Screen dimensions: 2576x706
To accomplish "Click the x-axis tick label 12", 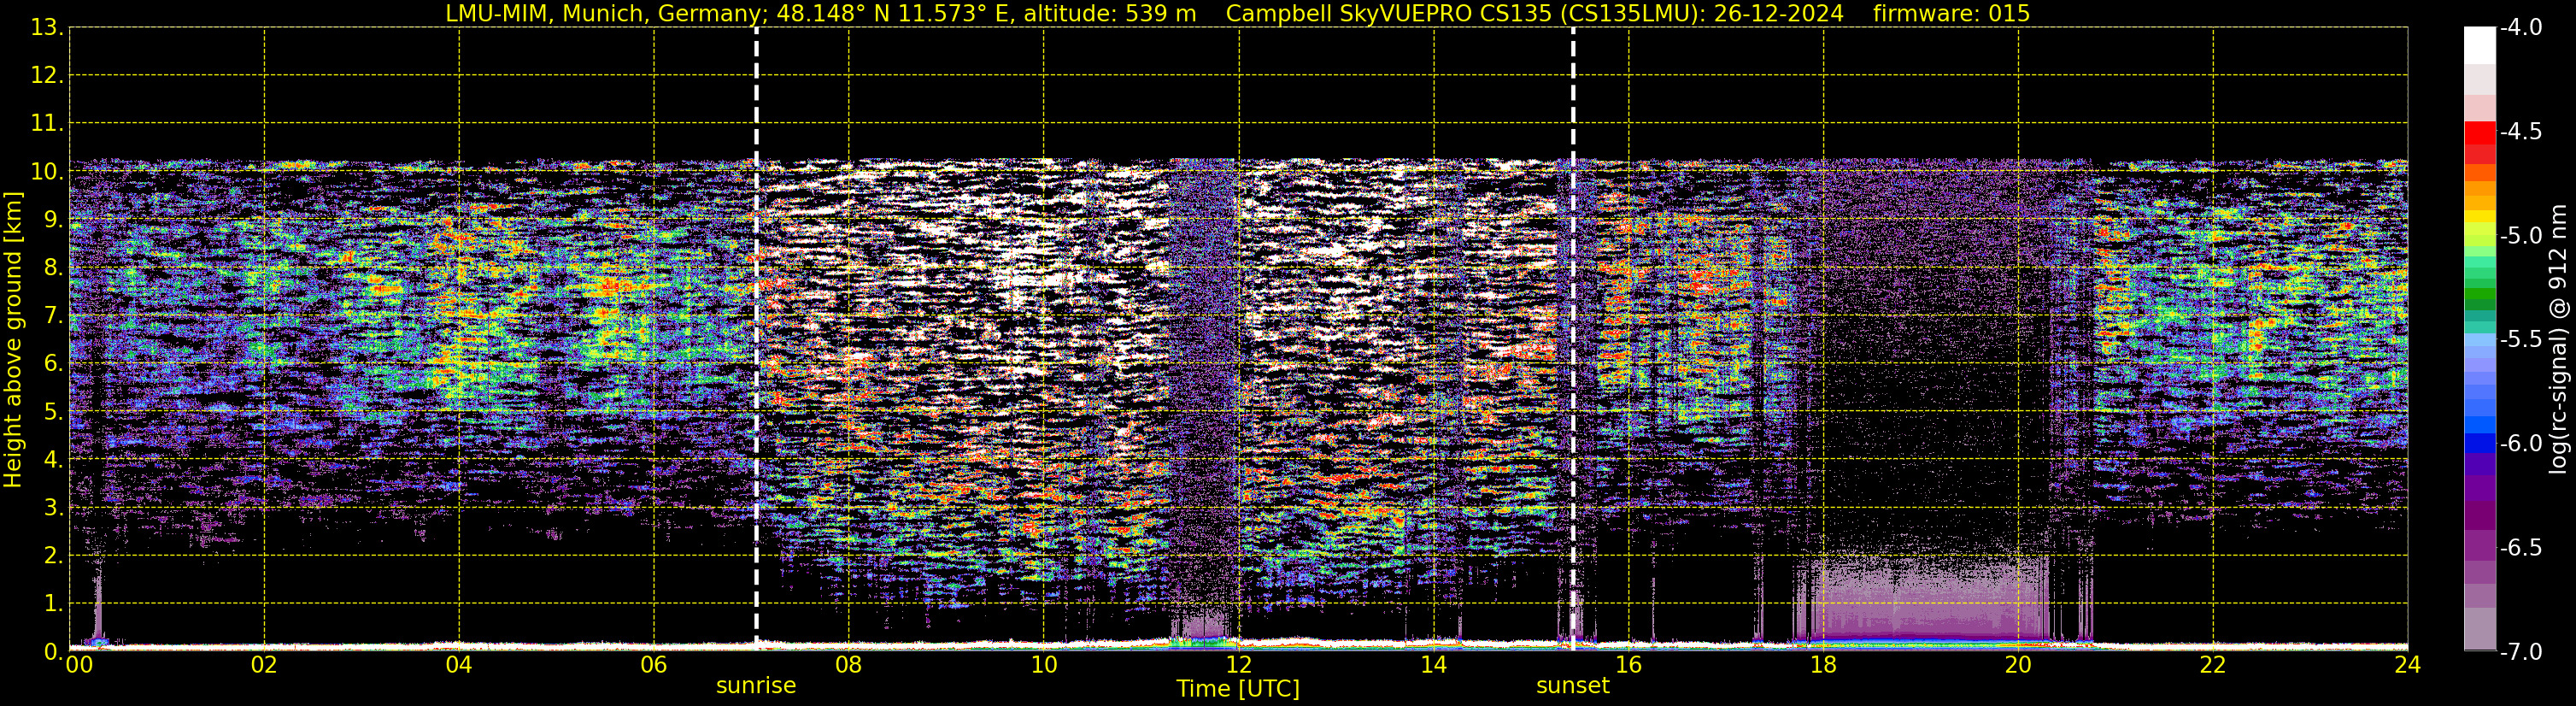I will (x=1238, y=665).
